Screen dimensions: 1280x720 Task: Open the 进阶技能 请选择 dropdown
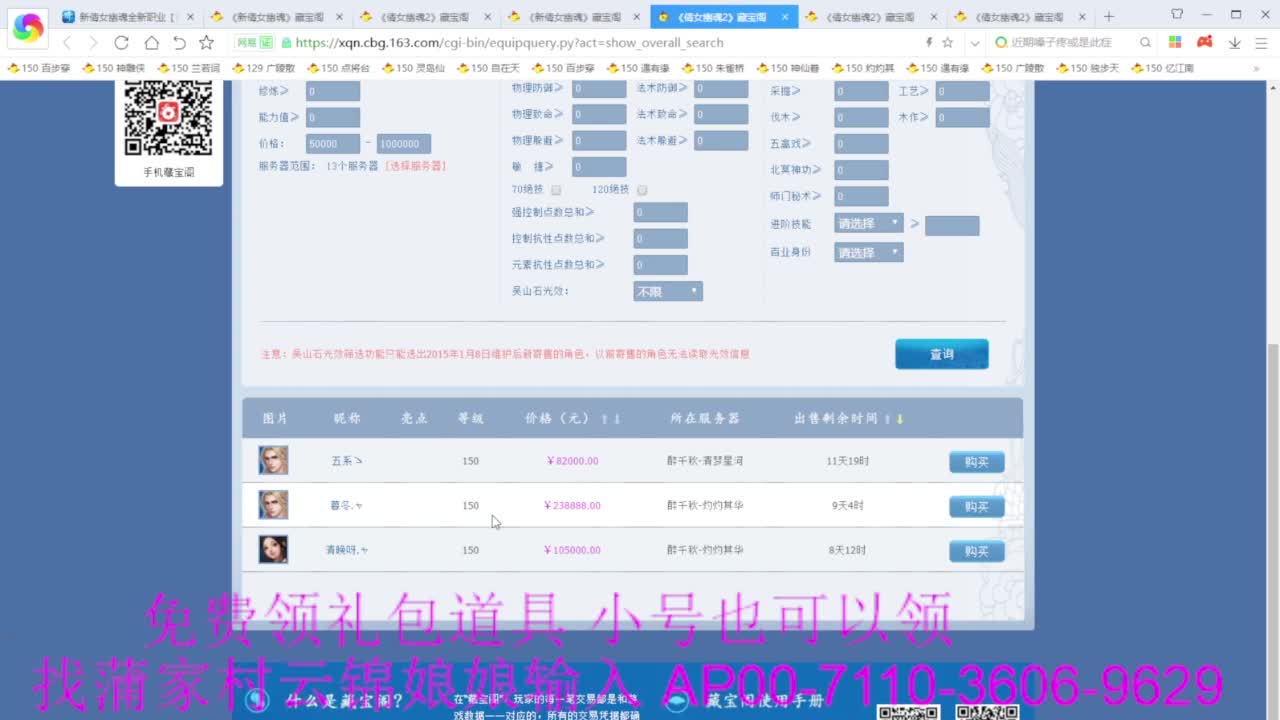click(x=868, y=222)
